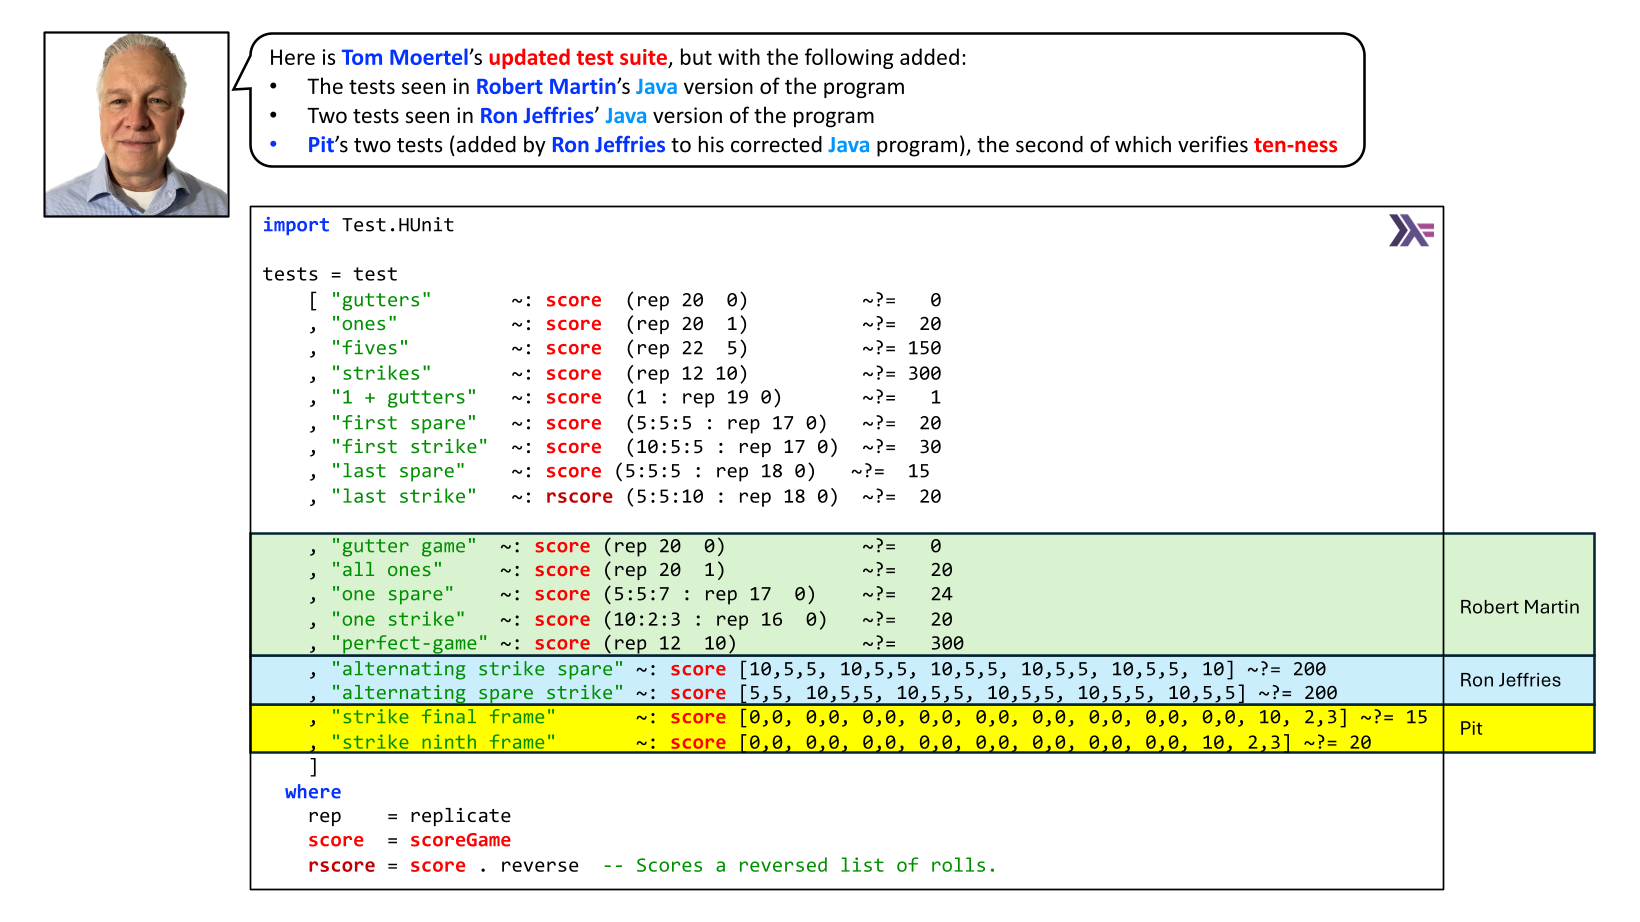Select the test name "alternating strike spare"
This screenshot has width=1640, height=922.
(x=477, y=669)
